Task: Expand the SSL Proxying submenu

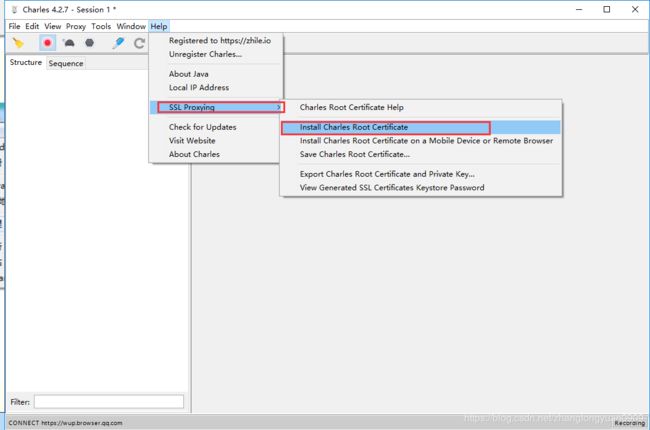Action: click(x=216, y=107)
